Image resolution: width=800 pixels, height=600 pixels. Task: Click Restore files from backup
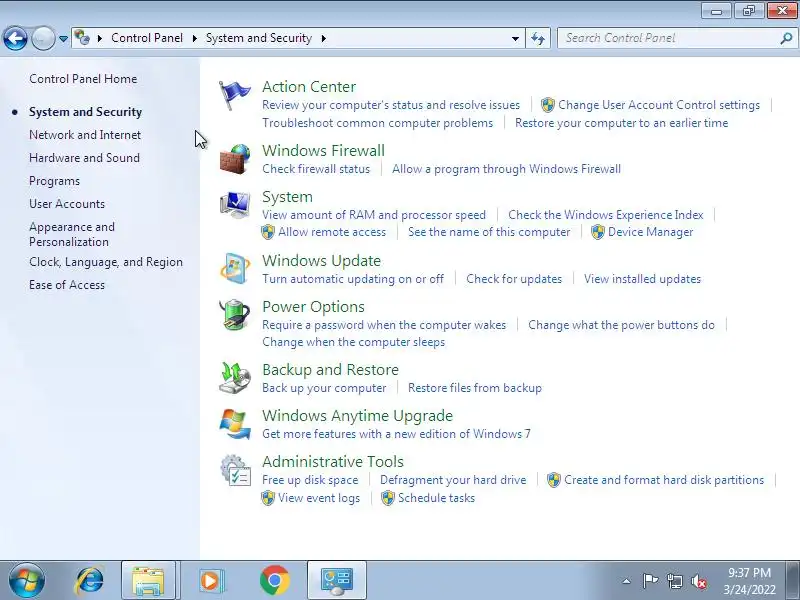(x=474, y=388)
